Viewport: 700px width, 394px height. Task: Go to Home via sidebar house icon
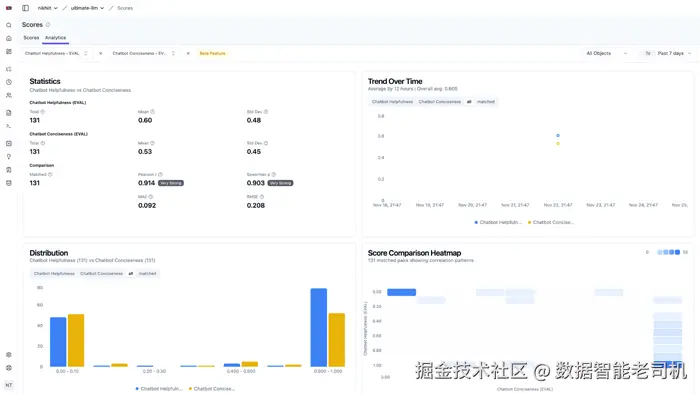pos(8,38)
